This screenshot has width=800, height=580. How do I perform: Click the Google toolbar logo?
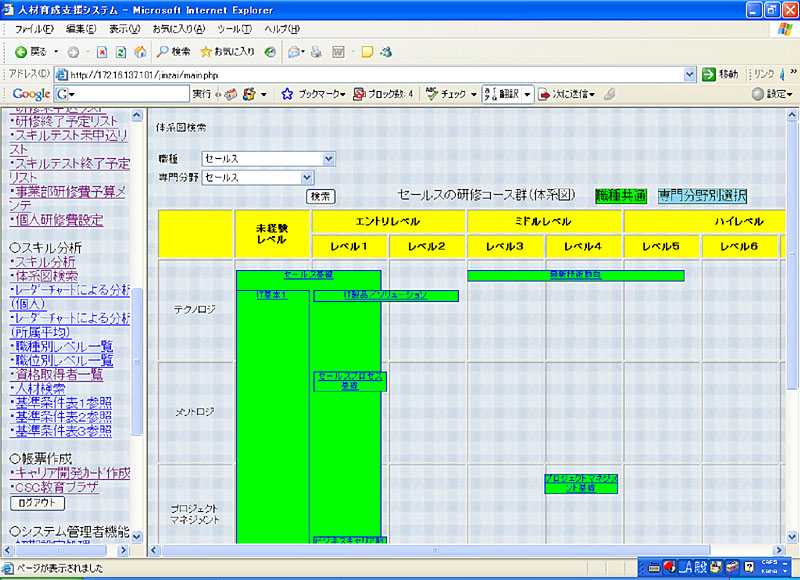pyautogui.click(x=31, y=94)
